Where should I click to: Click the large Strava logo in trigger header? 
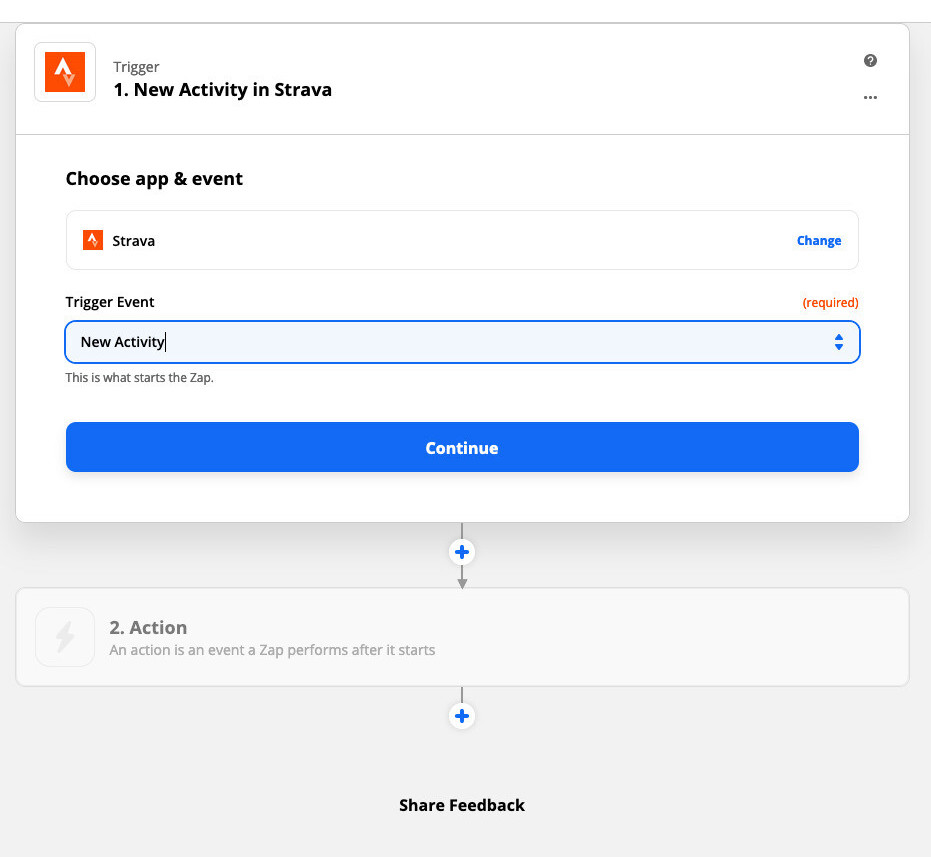(x=65, y=72)
